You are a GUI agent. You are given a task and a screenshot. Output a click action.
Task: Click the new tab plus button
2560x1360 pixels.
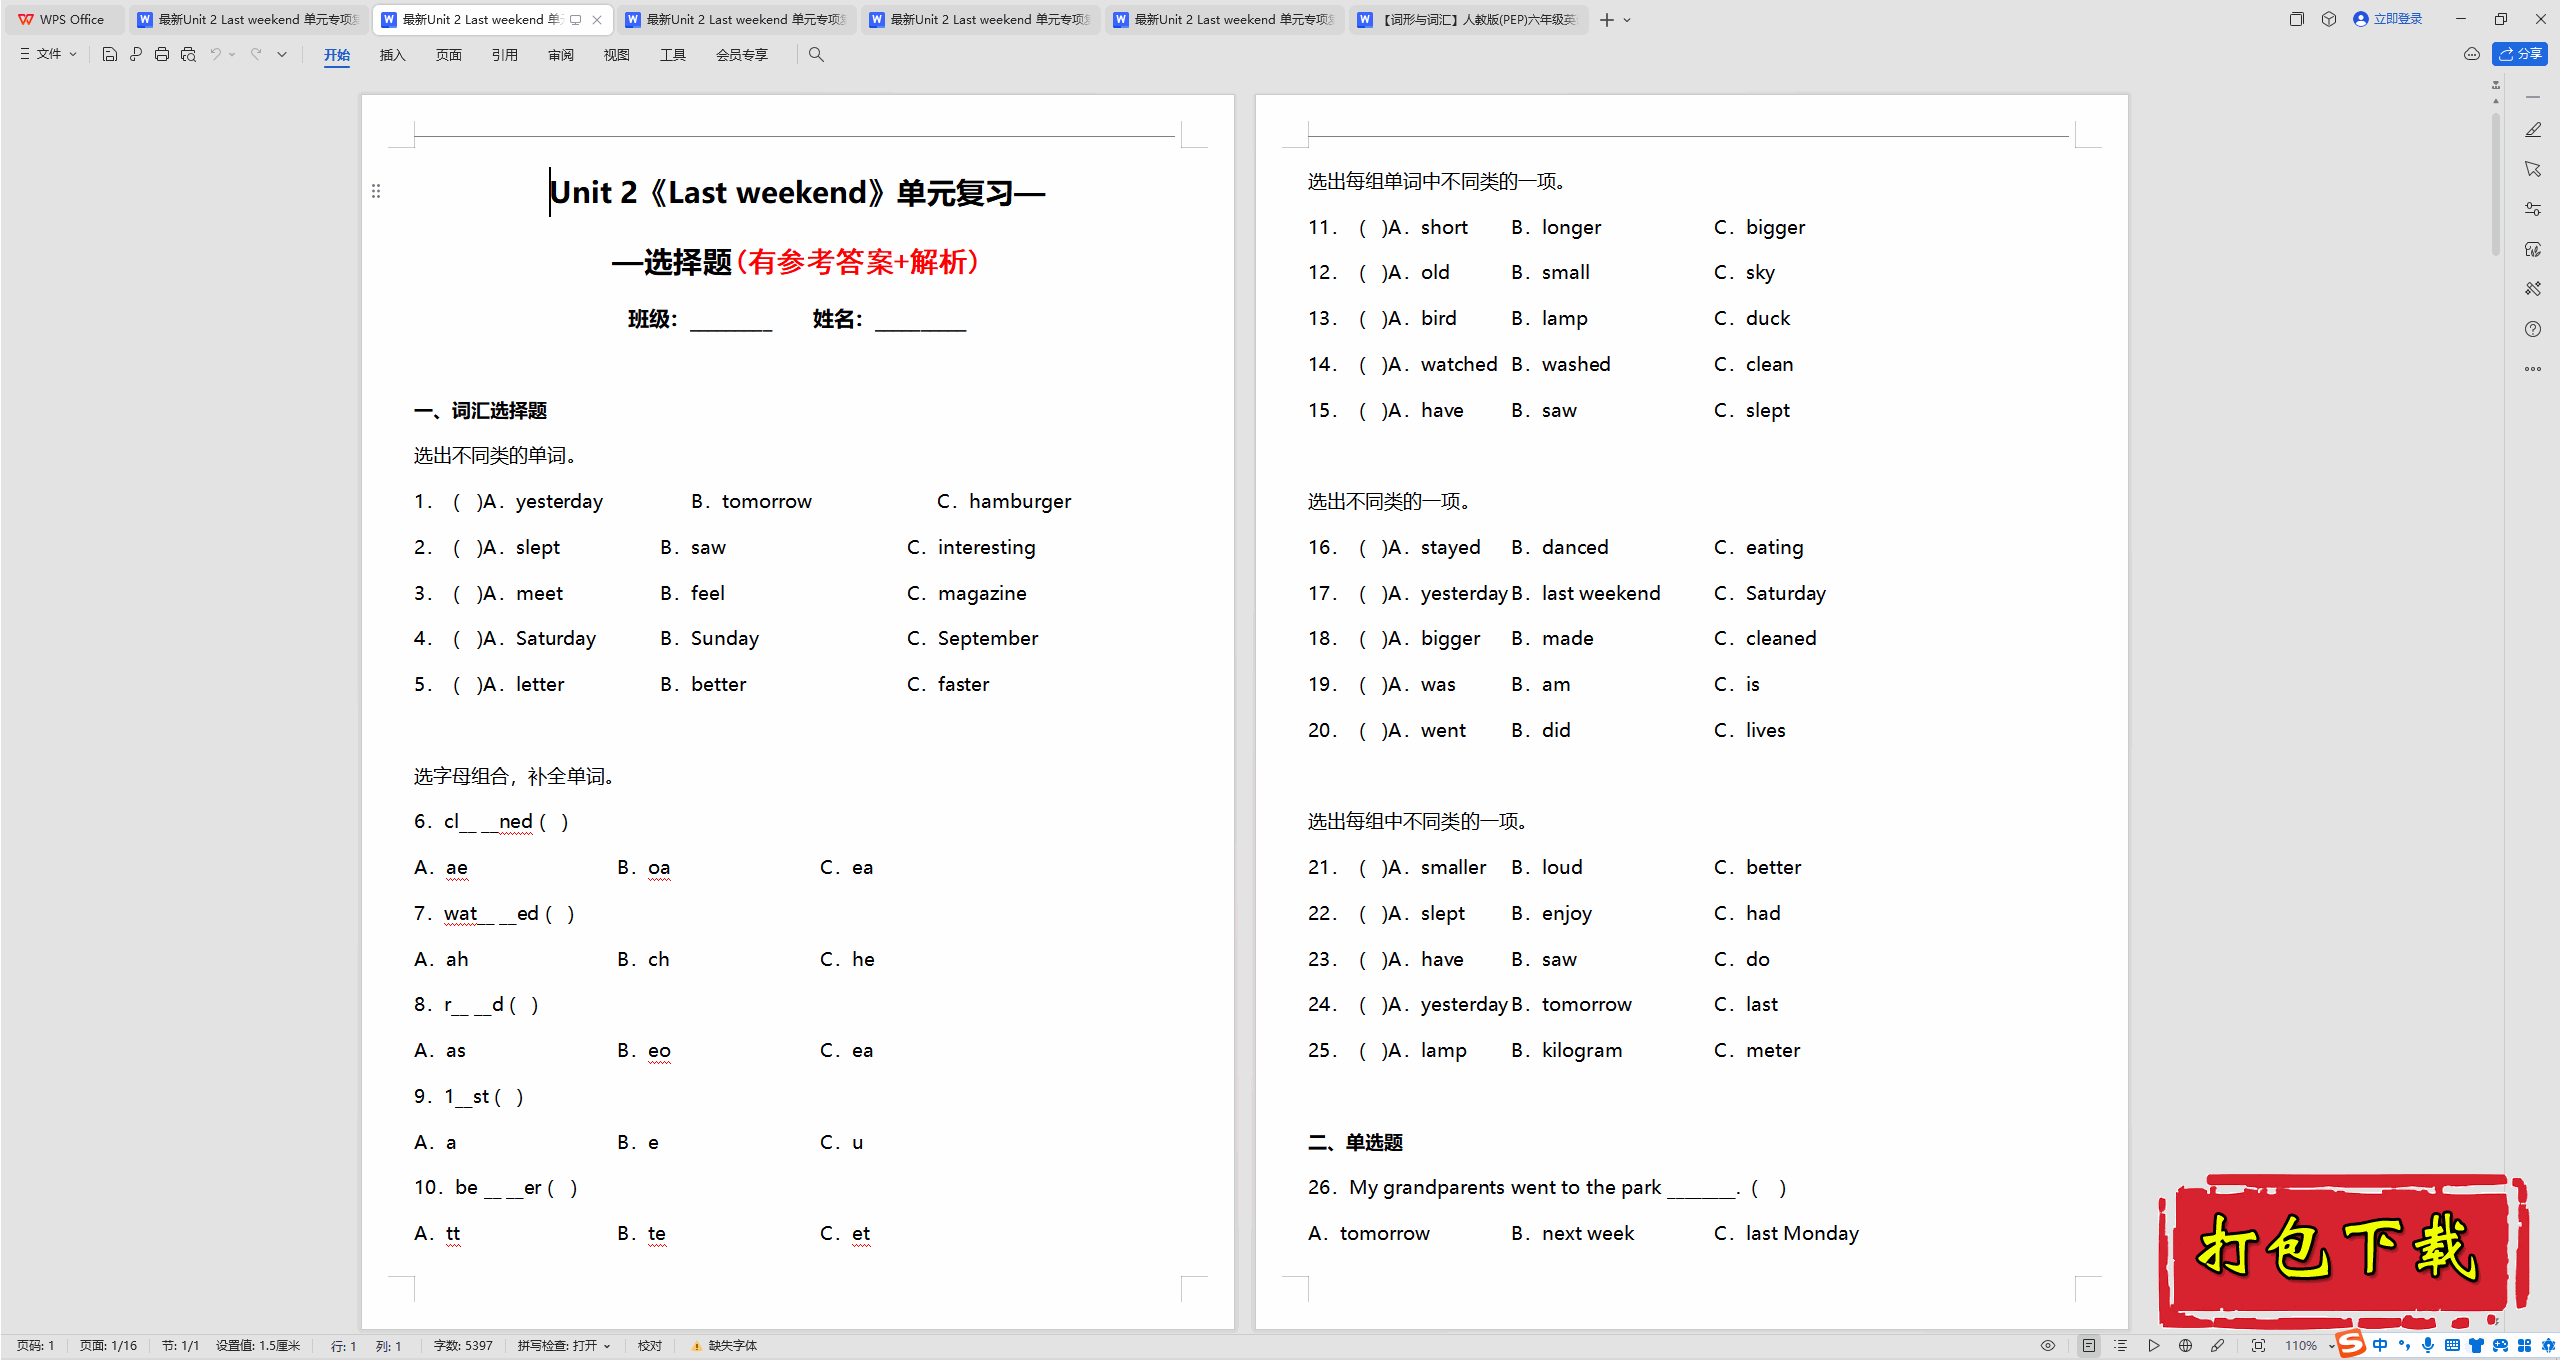tap(1607, 20)
